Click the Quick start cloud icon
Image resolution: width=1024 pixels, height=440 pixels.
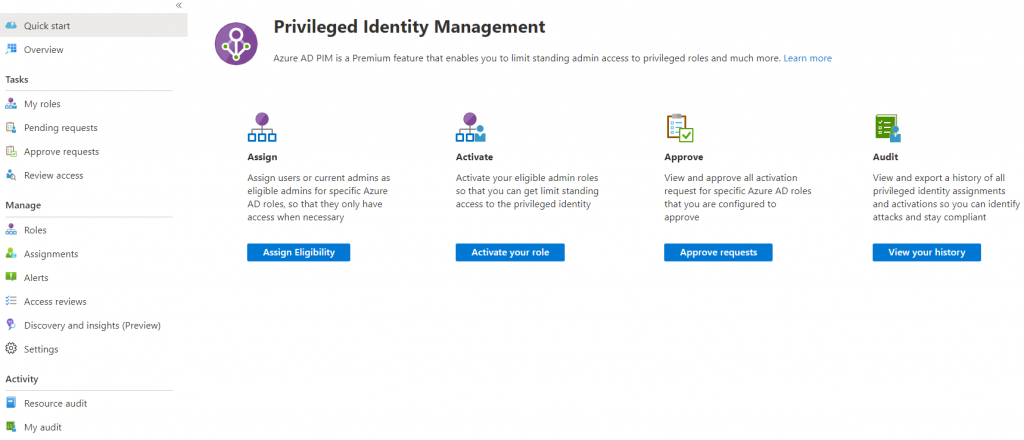(x=10, y=25)
